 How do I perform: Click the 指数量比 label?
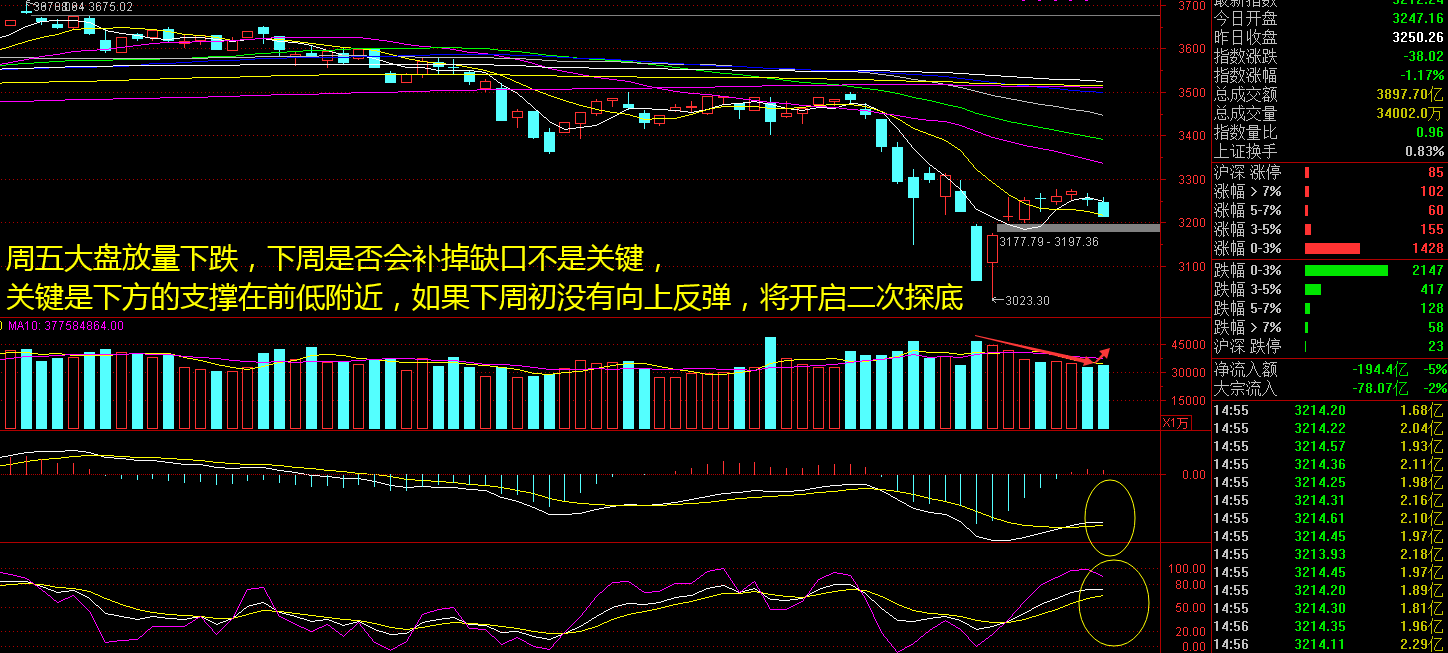[x=1245, y=132]
